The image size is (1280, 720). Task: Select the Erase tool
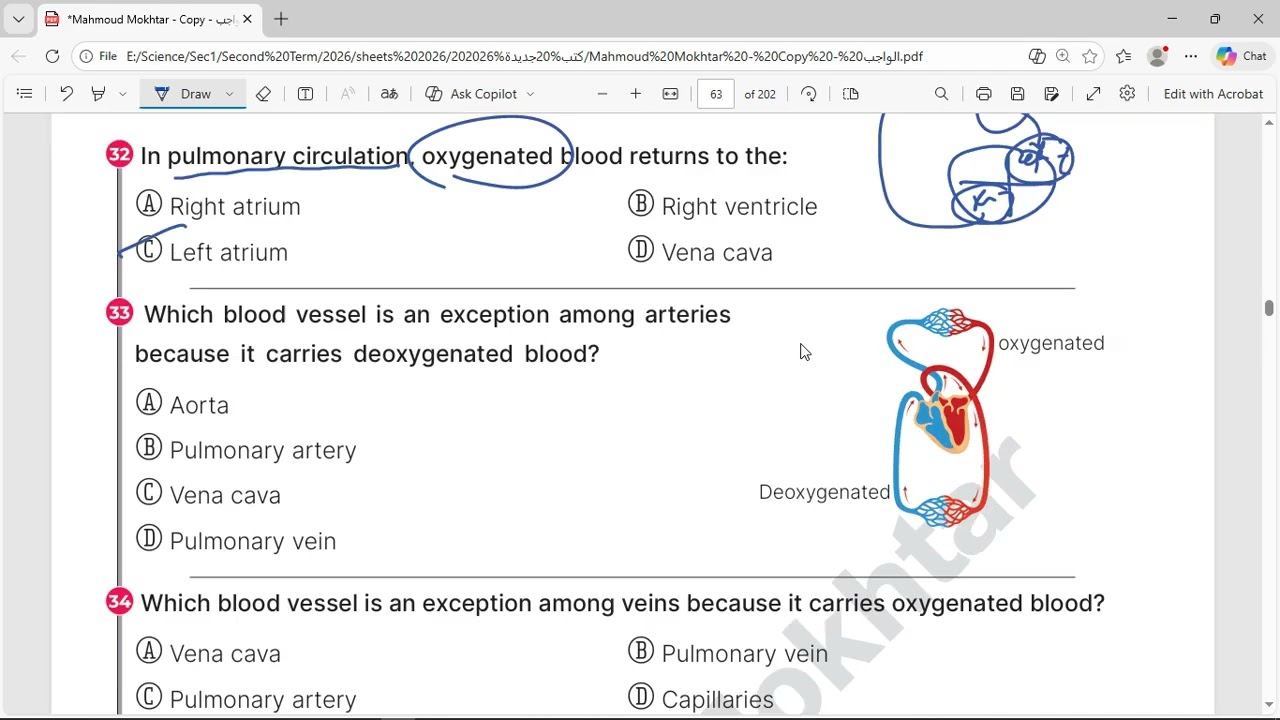pyautogui.click(x=263, y=94)
